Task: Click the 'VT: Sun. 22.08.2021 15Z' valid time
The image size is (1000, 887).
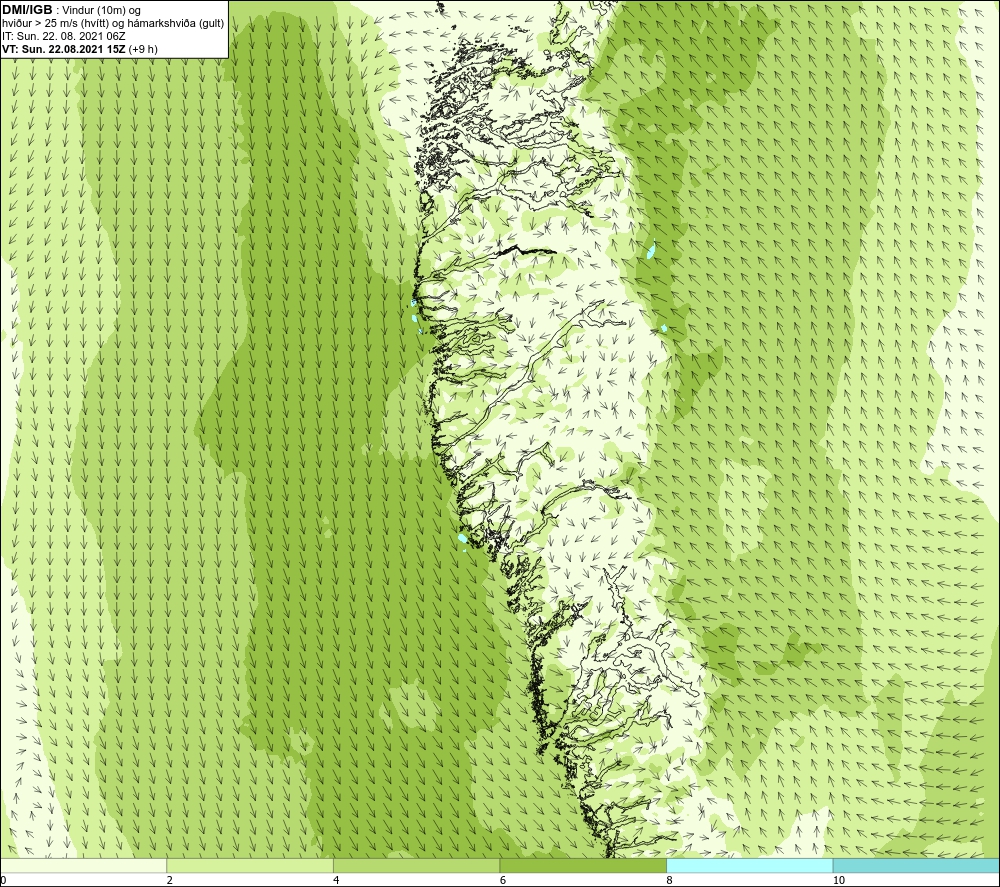Action: pos(64,49)
